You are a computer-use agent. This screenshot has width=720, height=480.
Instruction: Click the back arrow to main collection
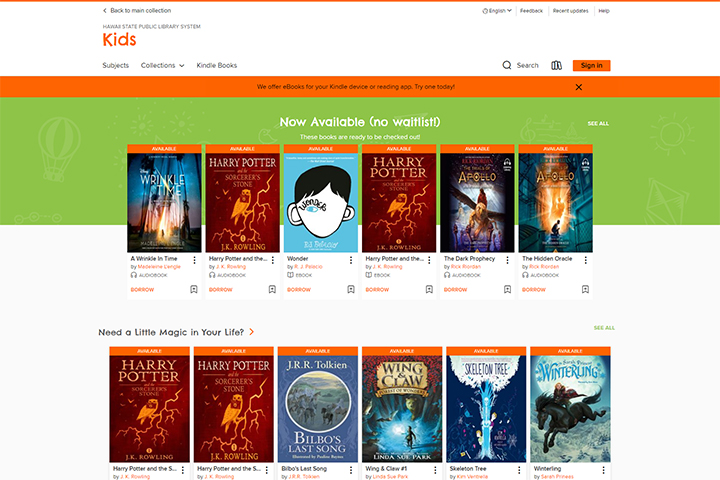tap(105, 11)
